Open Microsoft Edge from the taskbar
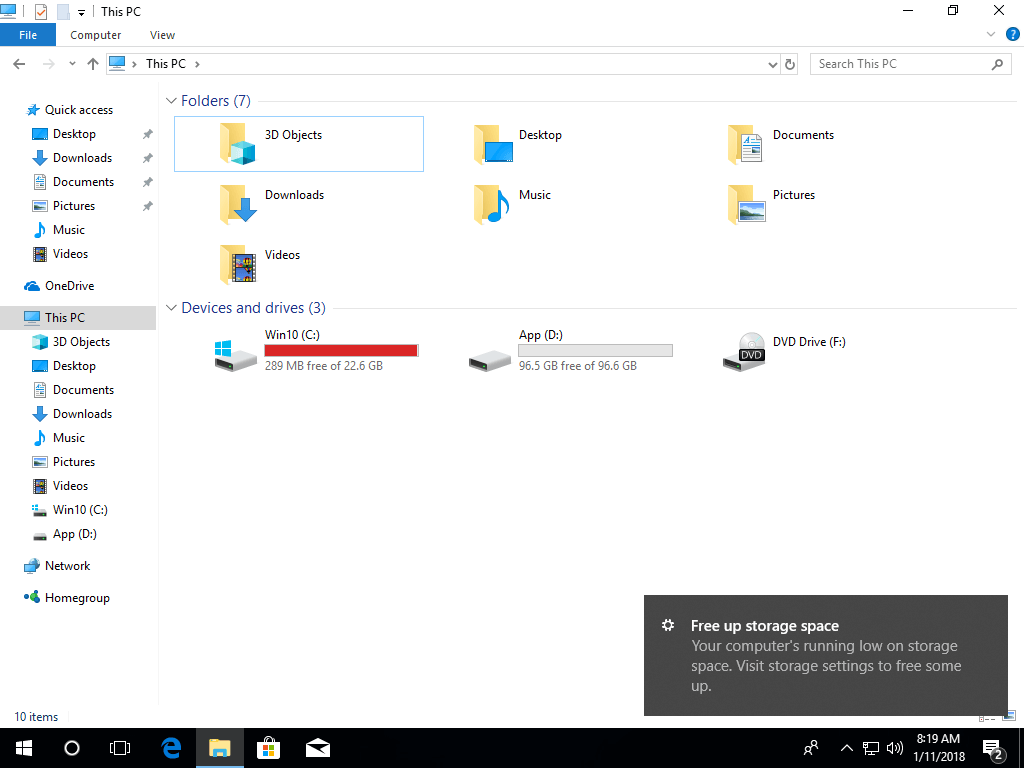 171,747
